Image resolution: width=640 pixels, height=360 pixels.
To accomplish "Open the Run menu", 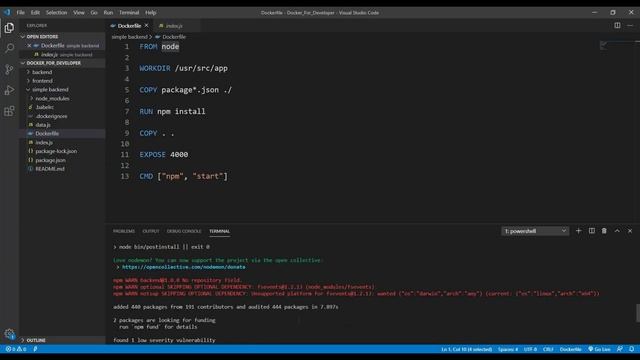I will coord(108,12).
